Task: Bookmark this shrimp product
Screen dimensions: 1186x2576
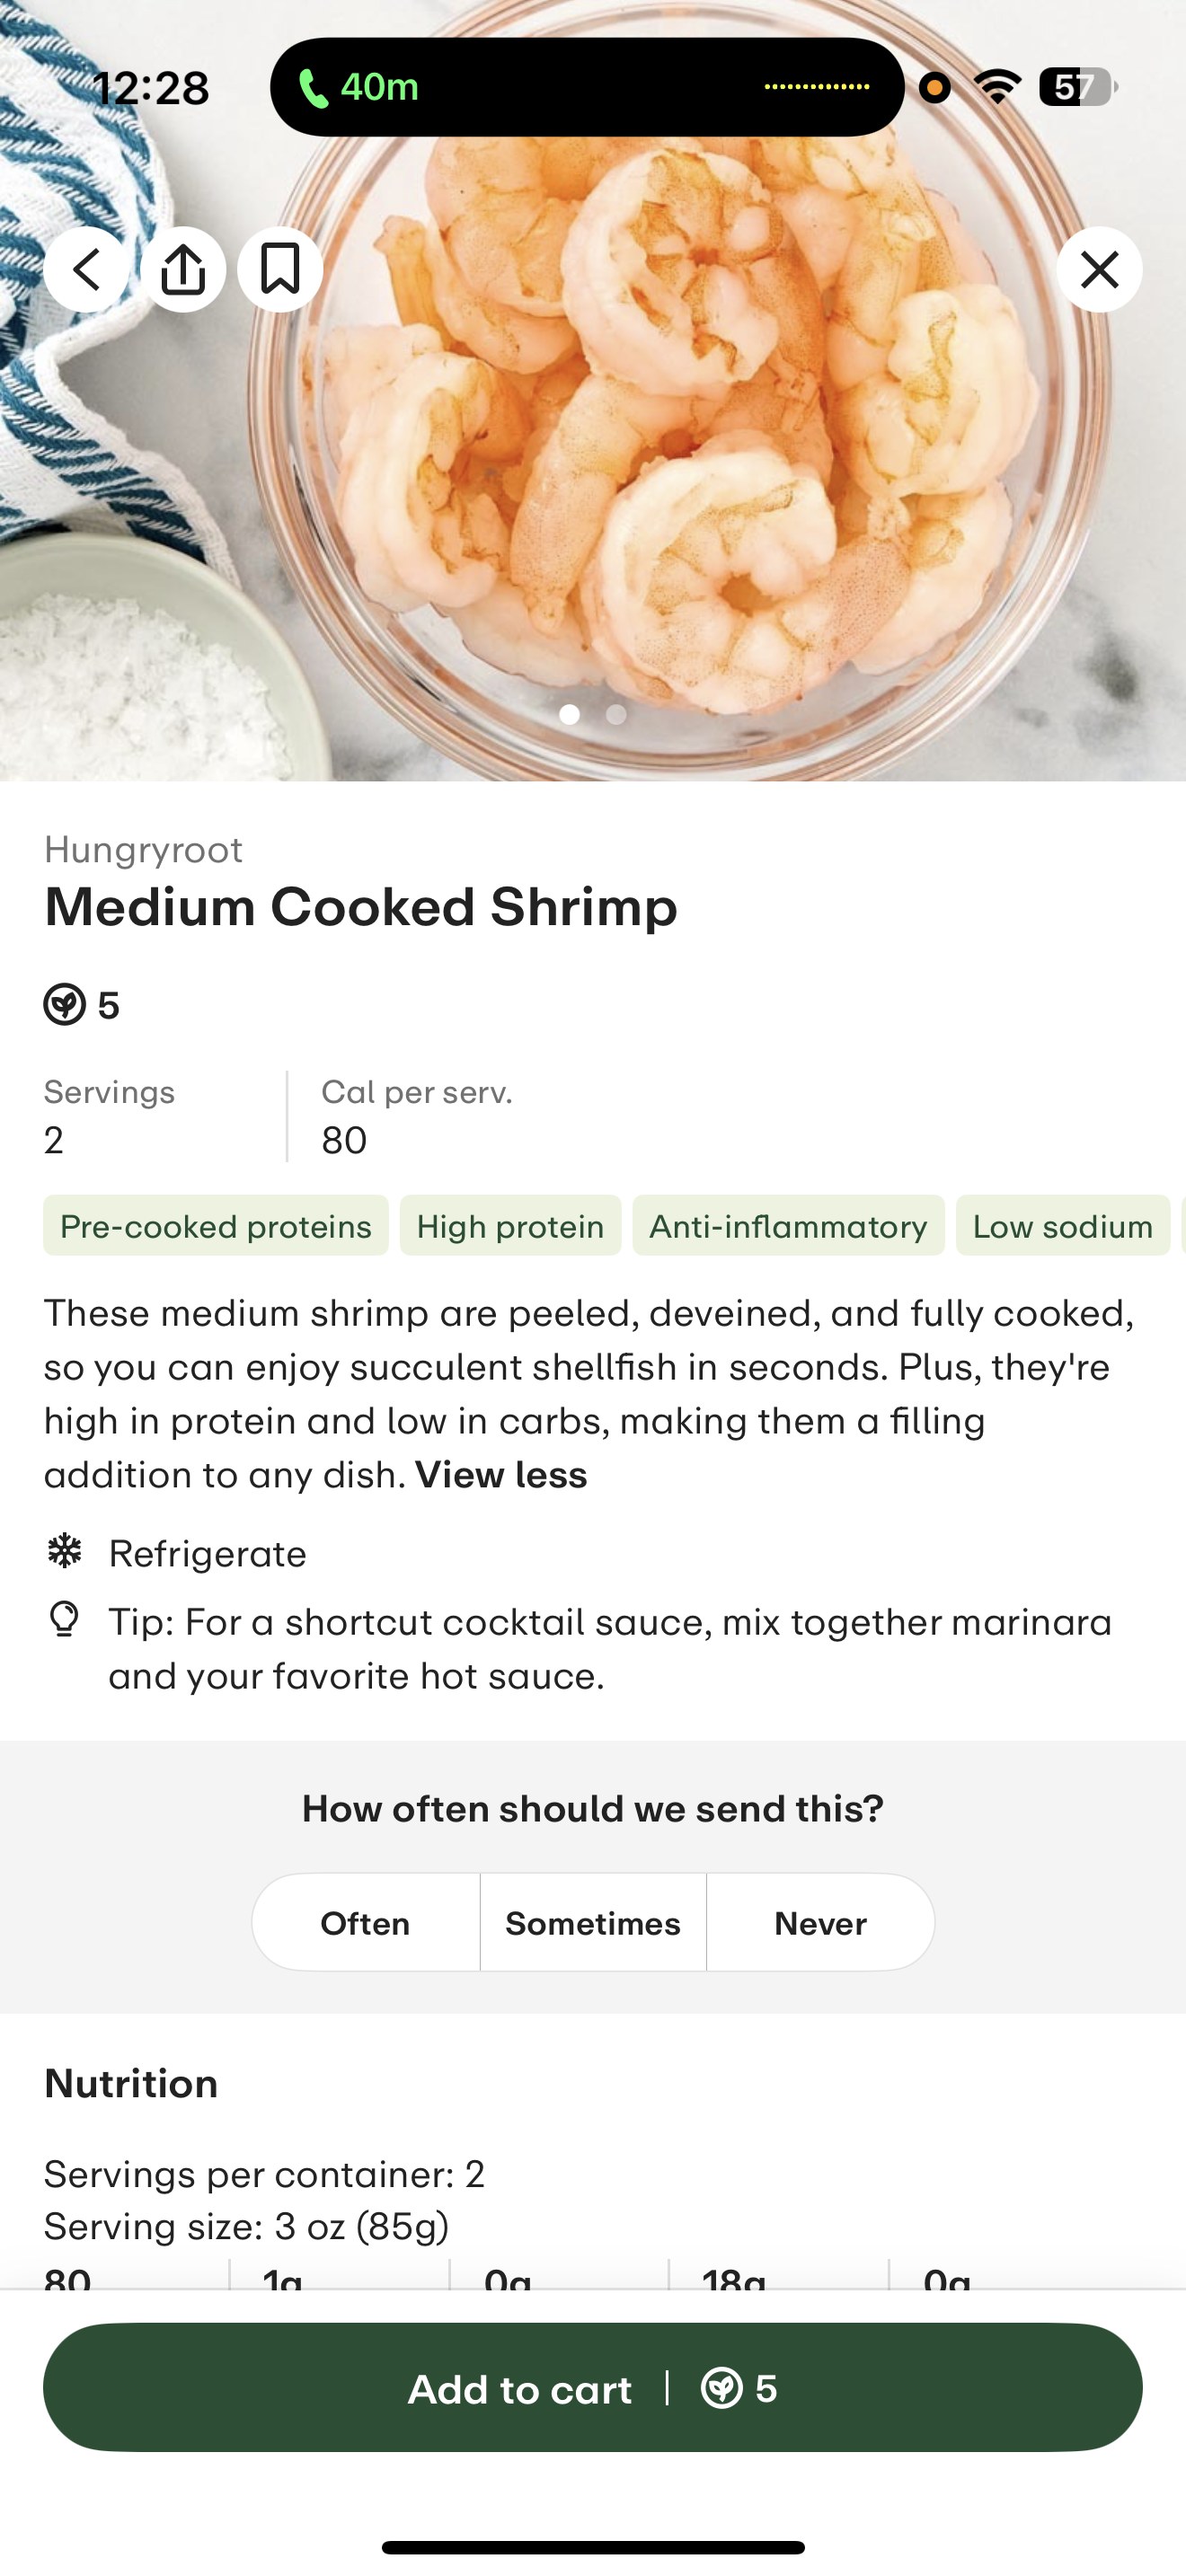Action: [280, 269]
